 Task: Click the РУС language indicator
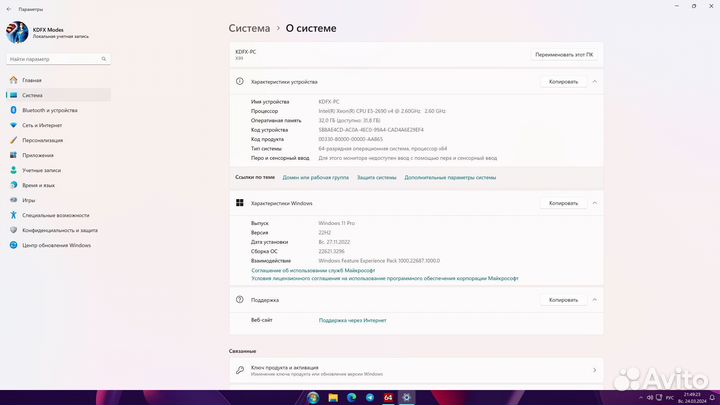coord(669,398)
